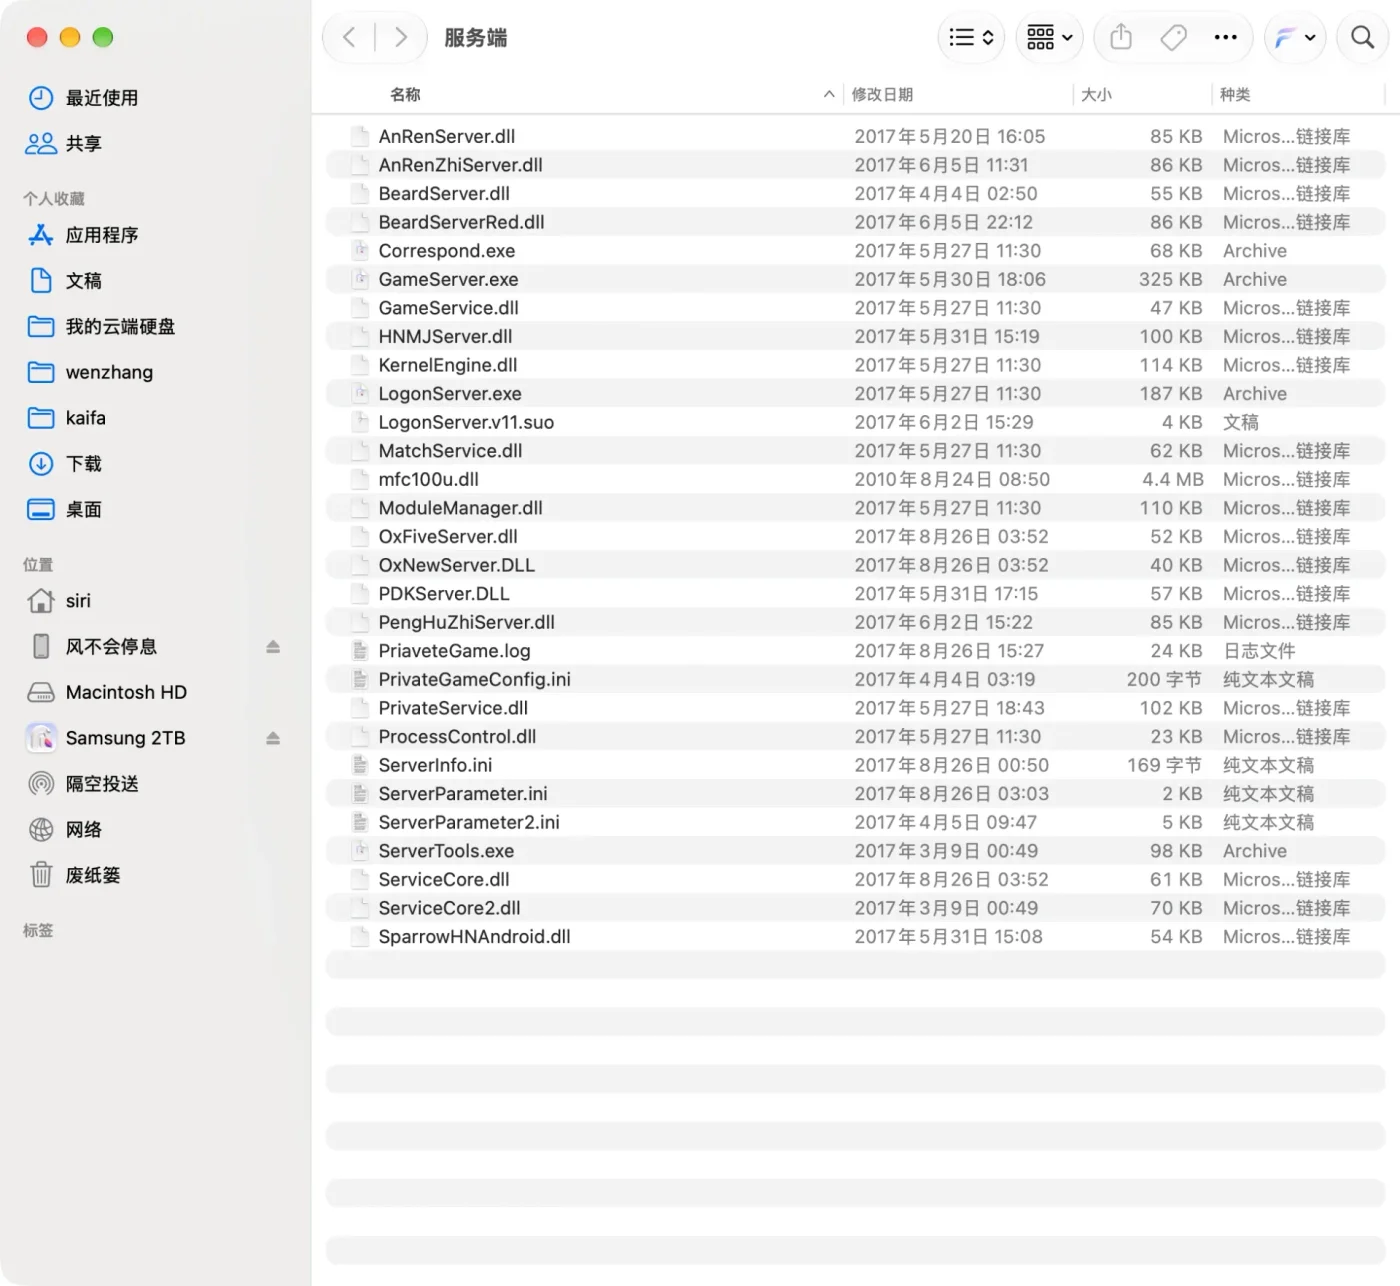Toggle the sort direction arrow in 名称 header
Viewport: 1400px width, 1286px height.
[829, 95]
